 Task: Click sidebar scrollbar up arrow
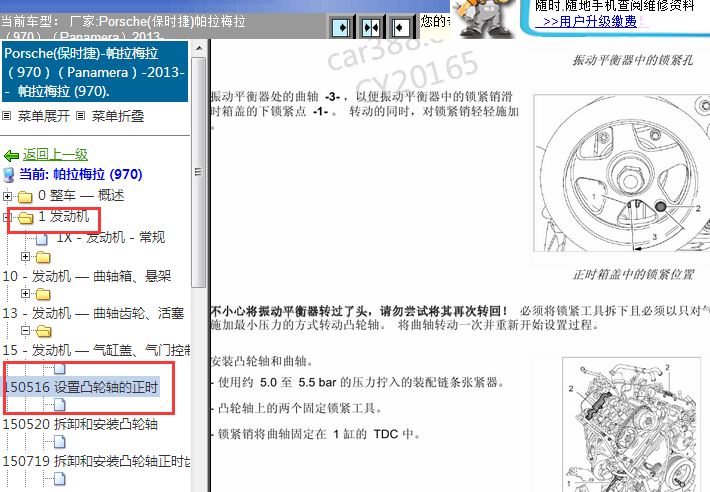198,48
